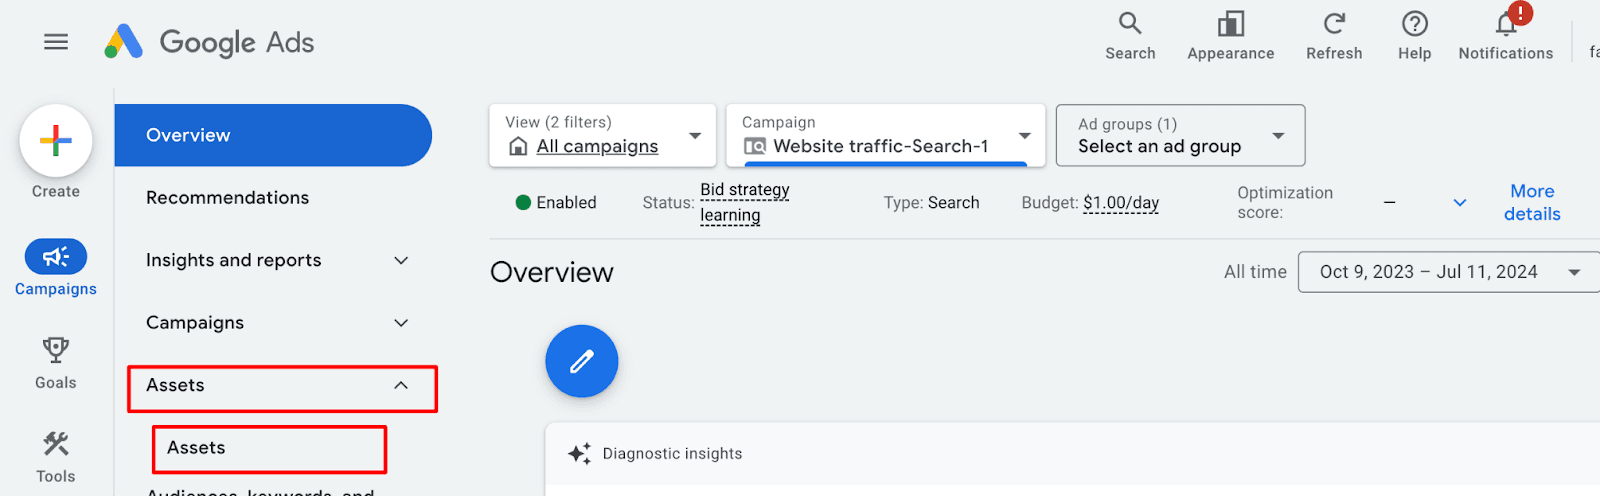This screenshot has width=1600, height=496.
Task: Open the Appearance settings
Action: click(1230, 36)
